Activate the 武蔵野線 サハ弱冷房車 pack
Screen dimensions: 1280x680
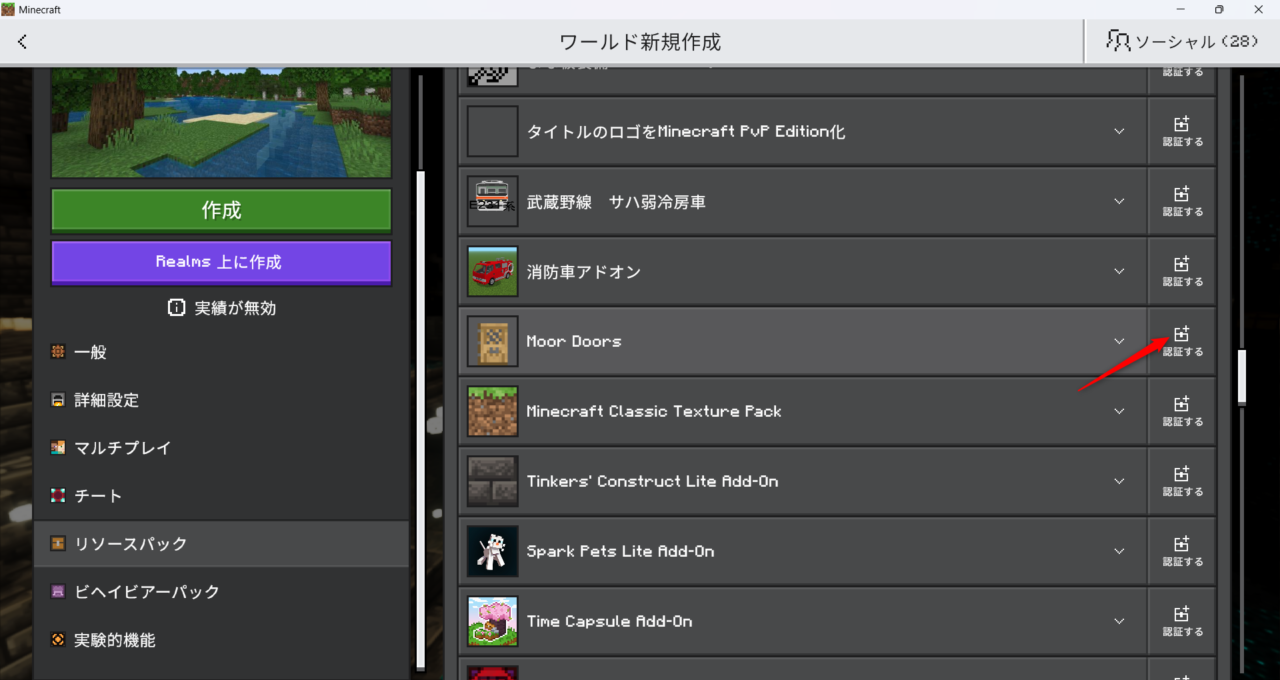[x=1182, y=201]
